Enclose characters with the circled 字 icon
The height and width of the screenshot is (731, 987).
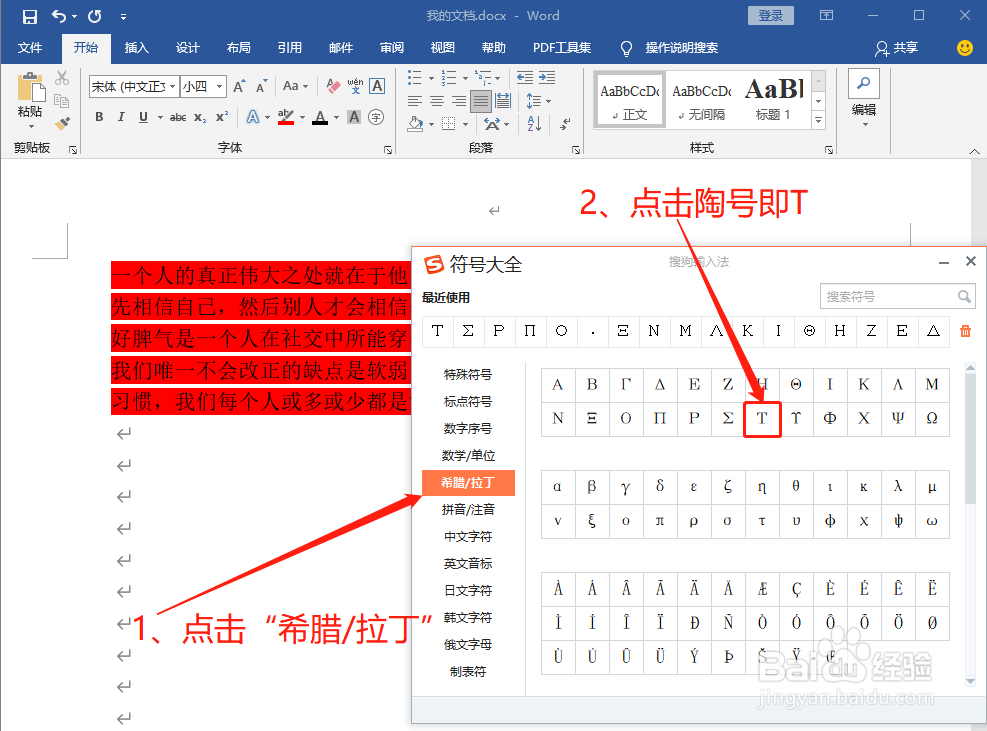coord(376,117)
